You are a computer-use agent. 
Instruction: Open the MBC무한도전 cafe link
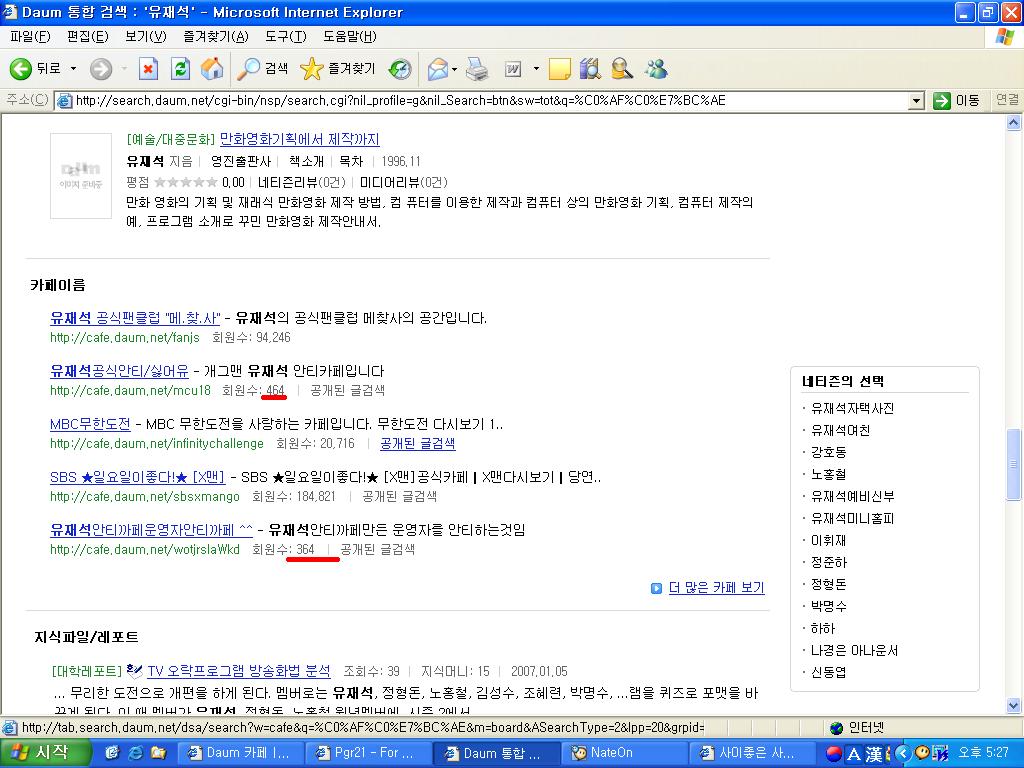click(x=90, y=424)
